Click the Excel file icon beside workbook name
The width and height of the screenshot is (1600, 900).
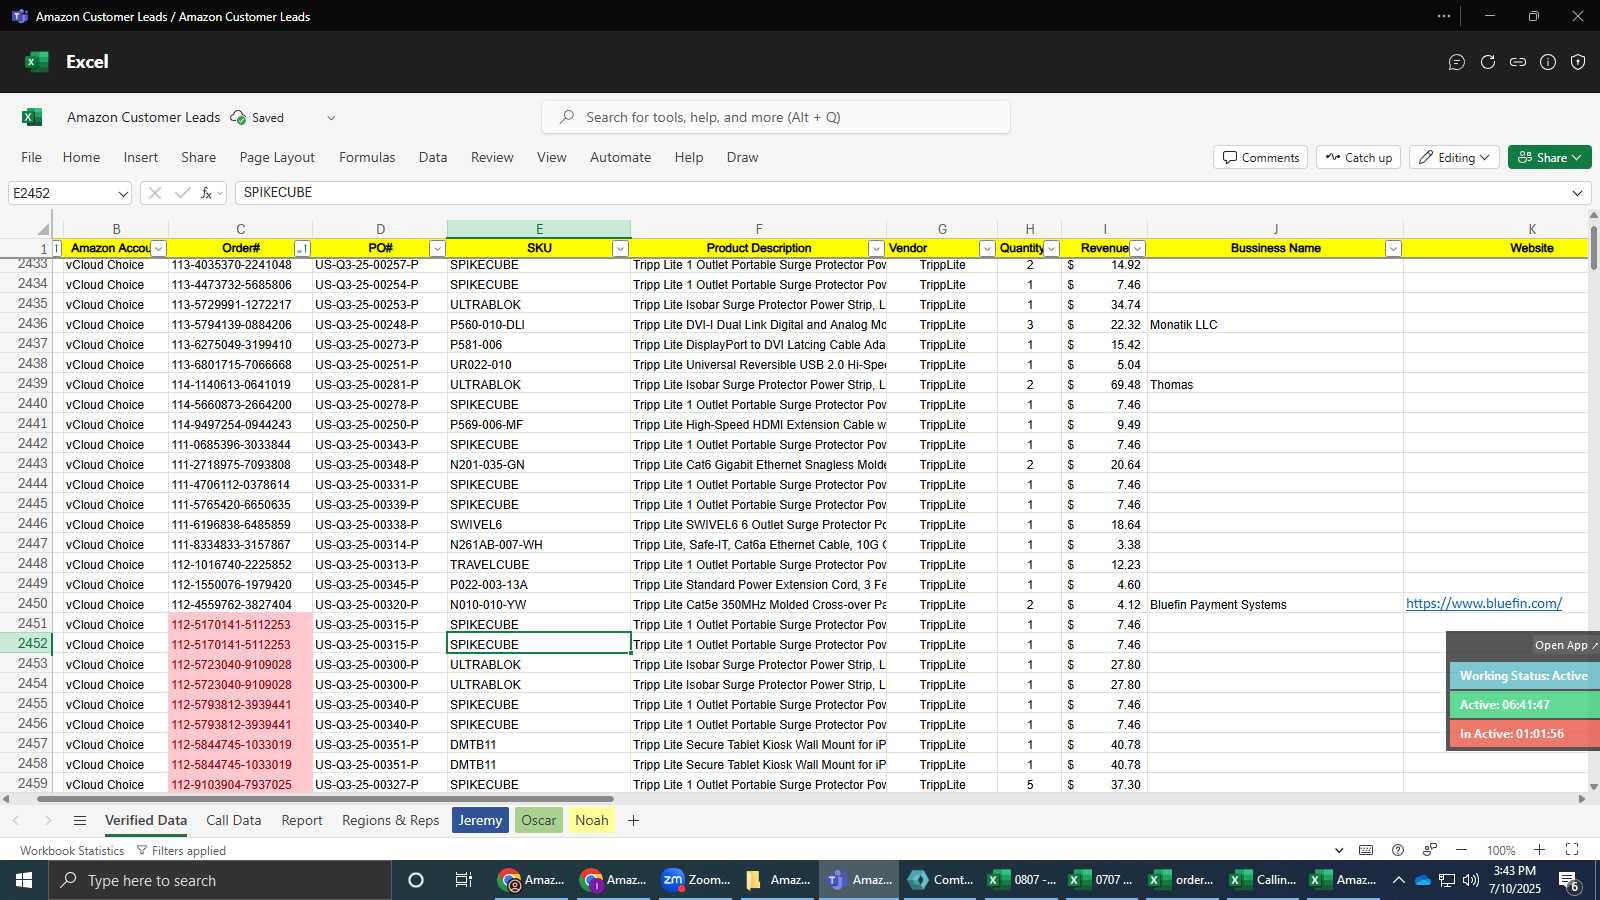32,117
